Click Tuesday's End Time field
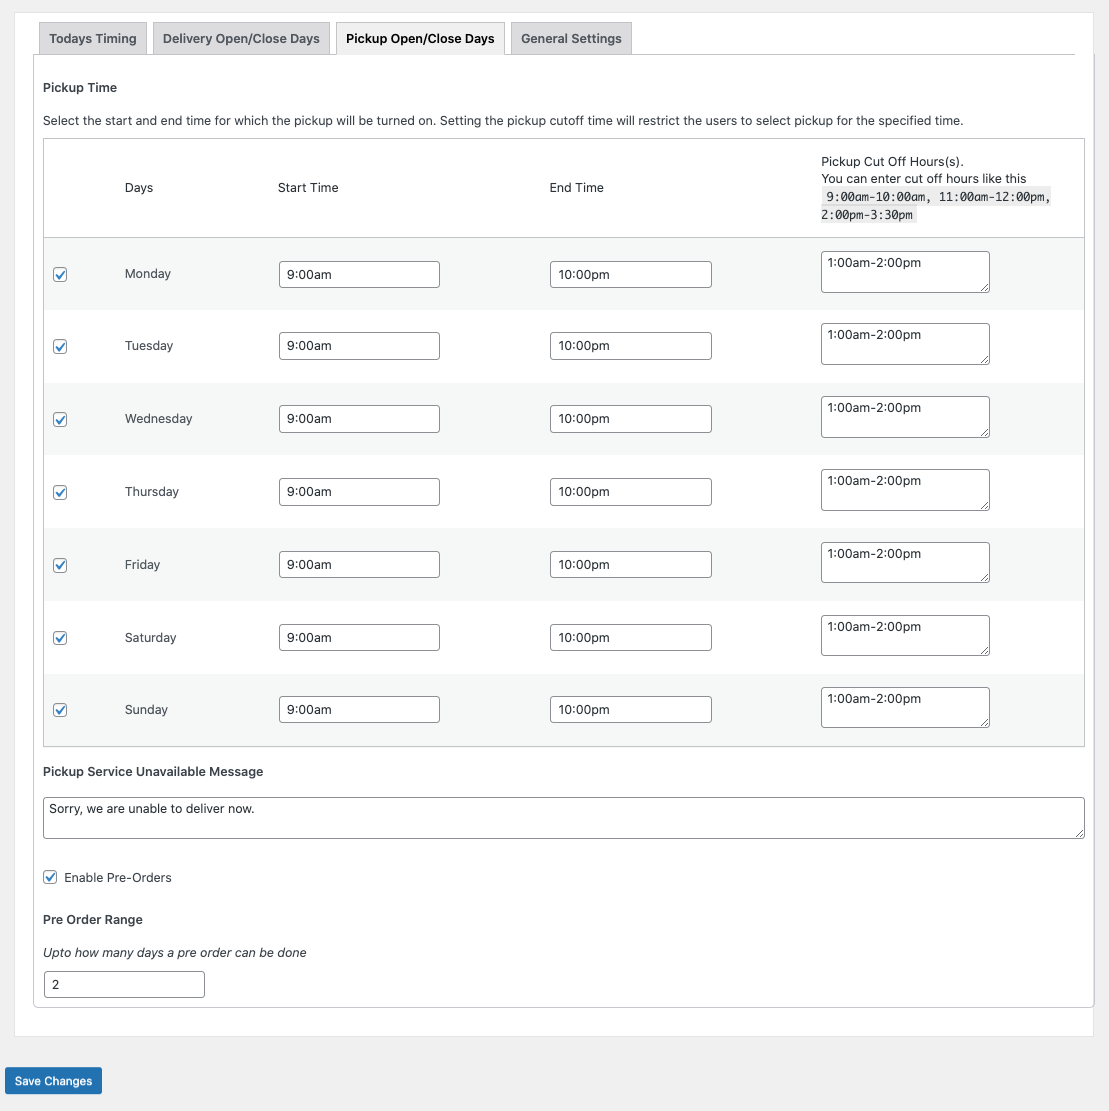Image resolution: width=1109 pixels, height=1111 pixels. tap(630, 346)
